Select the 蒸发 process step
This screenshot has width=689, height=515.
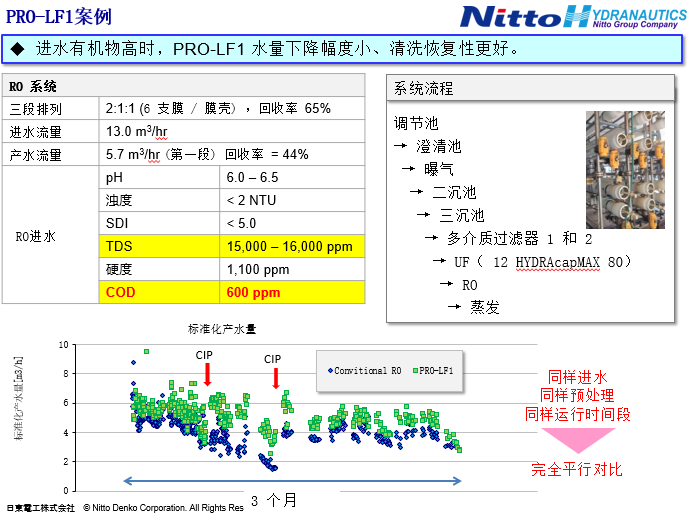pos(485,307)
